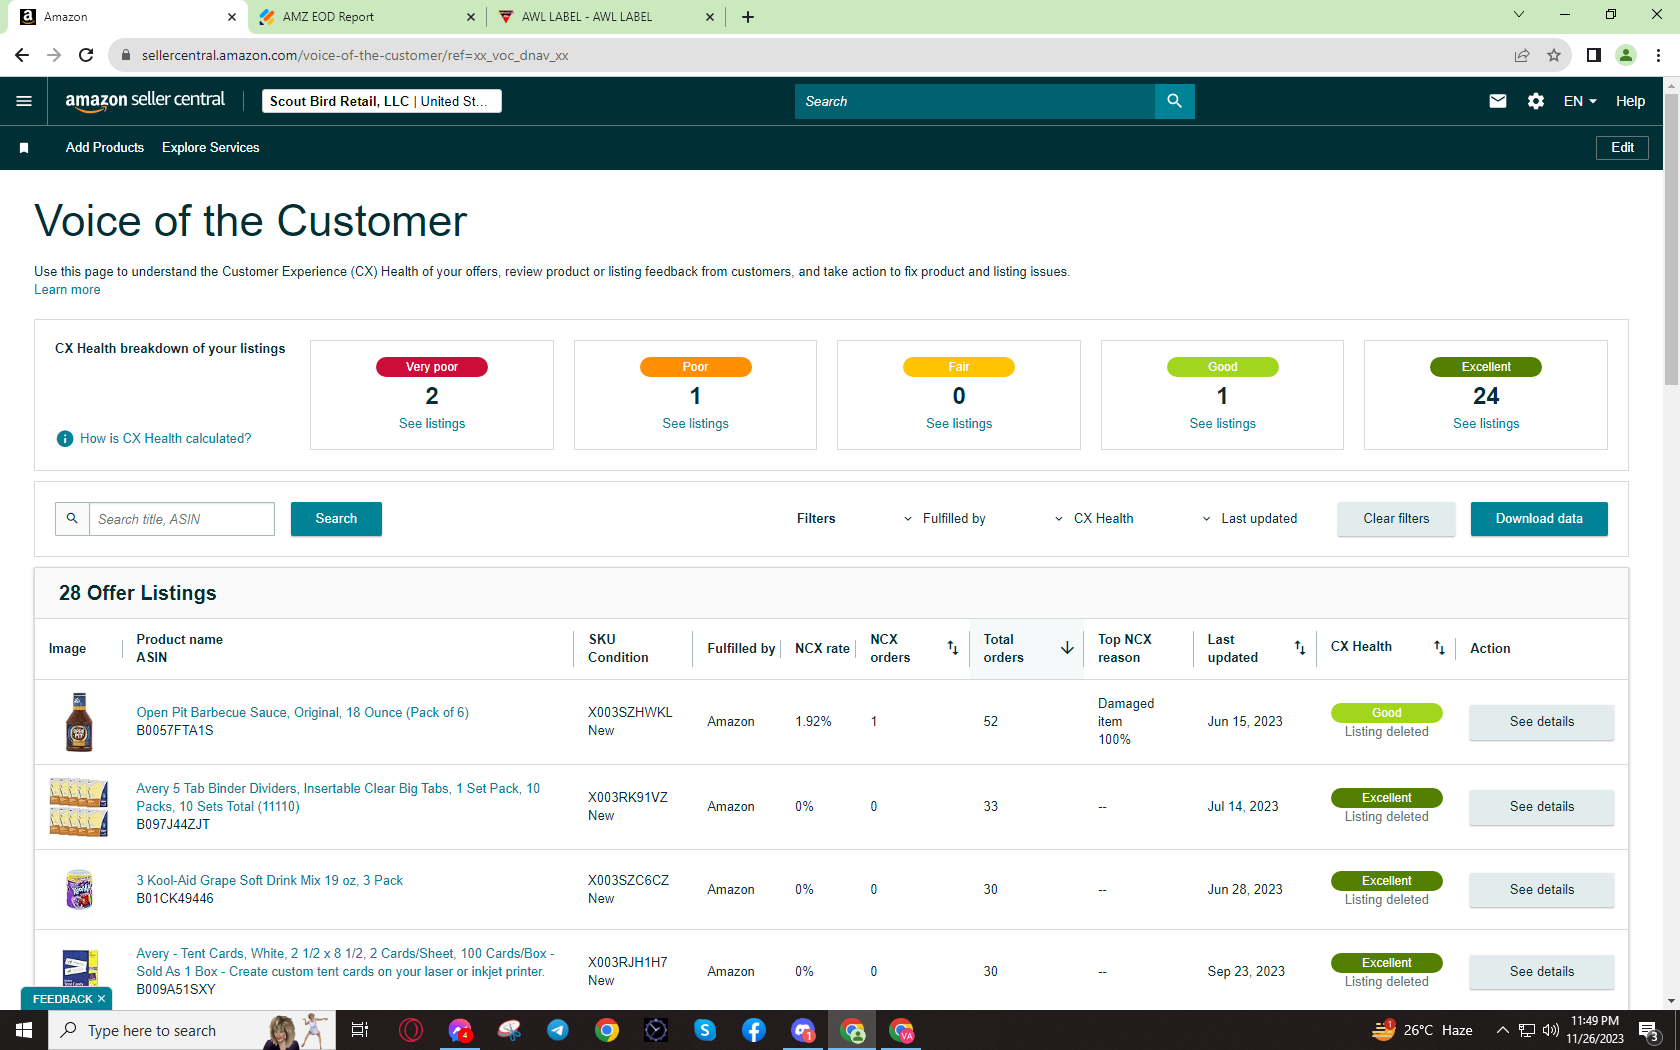Viewport: 1680px width, 1050px height.
Task: Click the share page icon in the address bar
Action: [x=1522, y=55]
